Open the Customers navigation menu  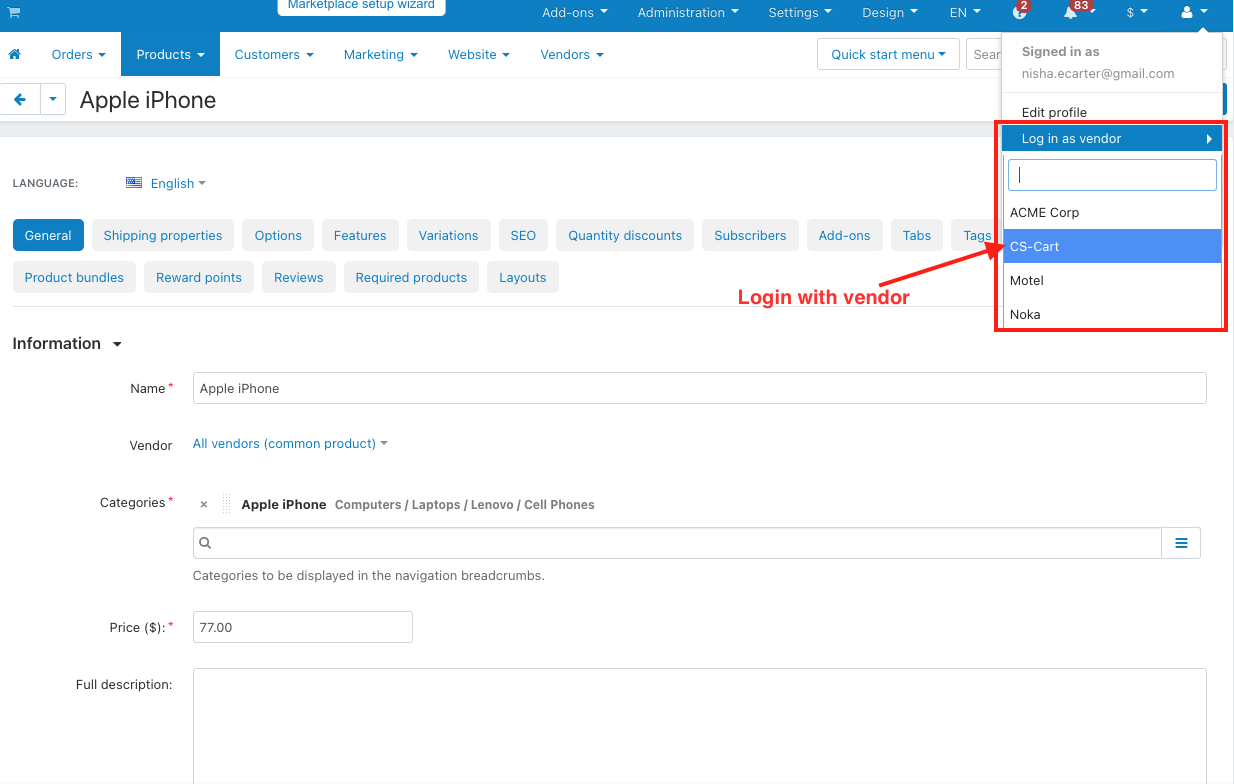coord(274,54)
